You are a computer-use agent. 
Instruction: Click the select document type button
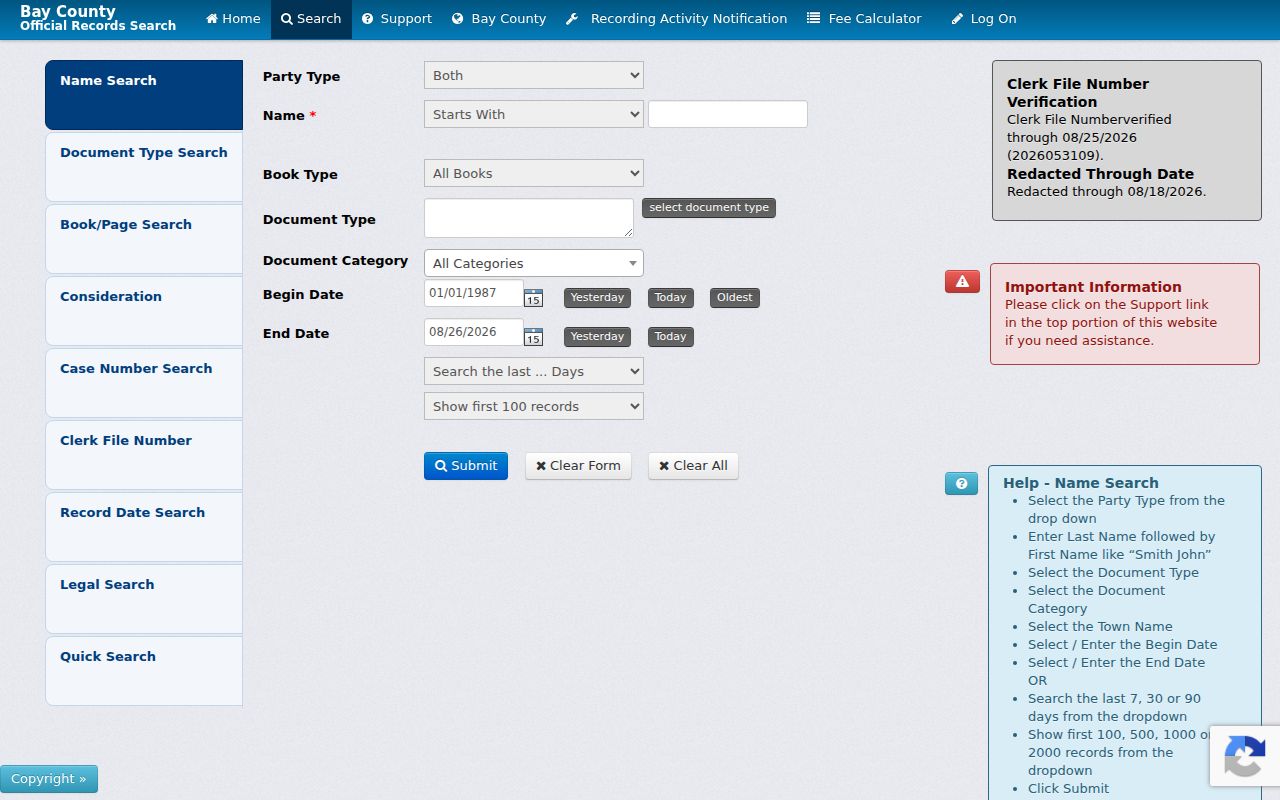coord(709,208)
